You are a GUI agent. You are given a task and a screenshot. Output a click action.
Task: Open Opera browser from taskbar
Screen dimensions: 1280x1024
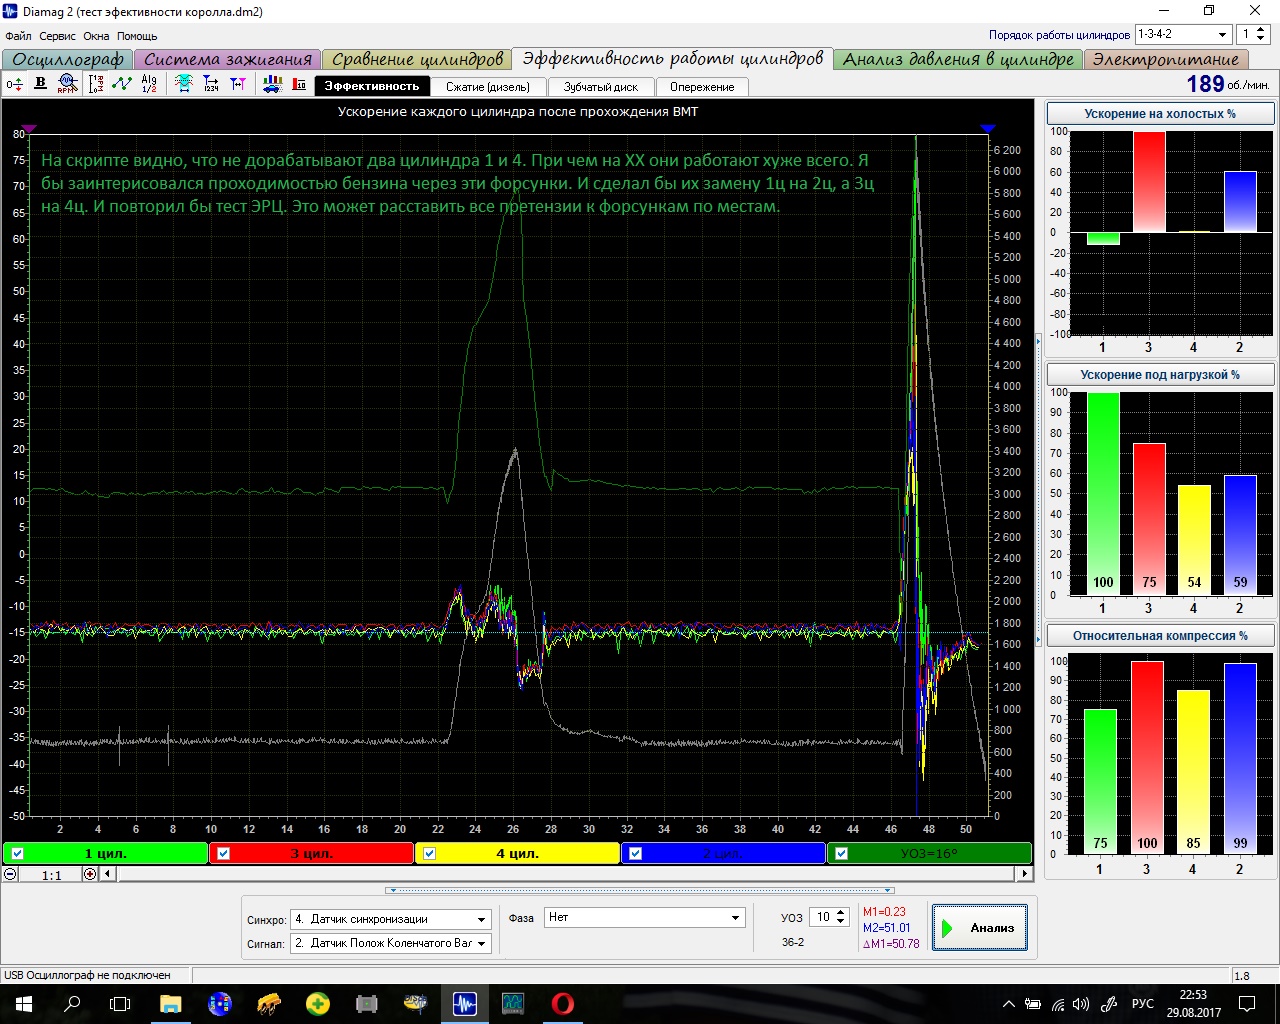coord(562,1004)
